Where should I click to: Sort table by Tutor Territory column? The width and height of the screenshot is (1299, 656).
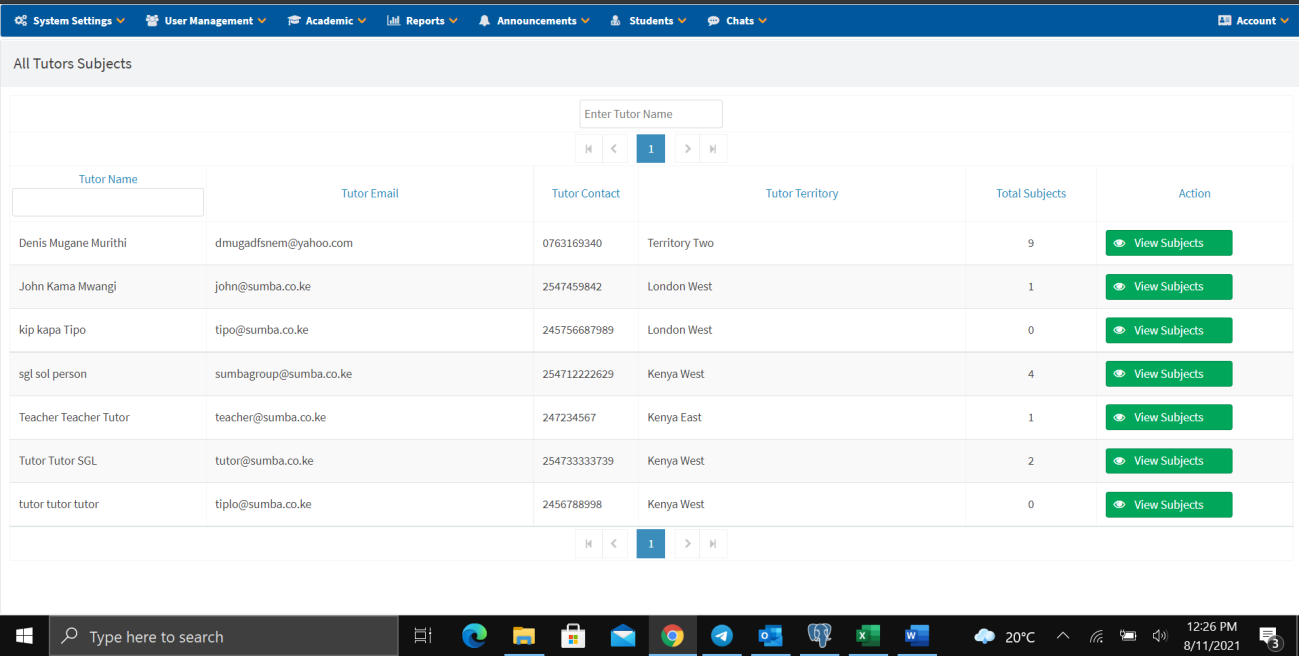click(801, 194)
